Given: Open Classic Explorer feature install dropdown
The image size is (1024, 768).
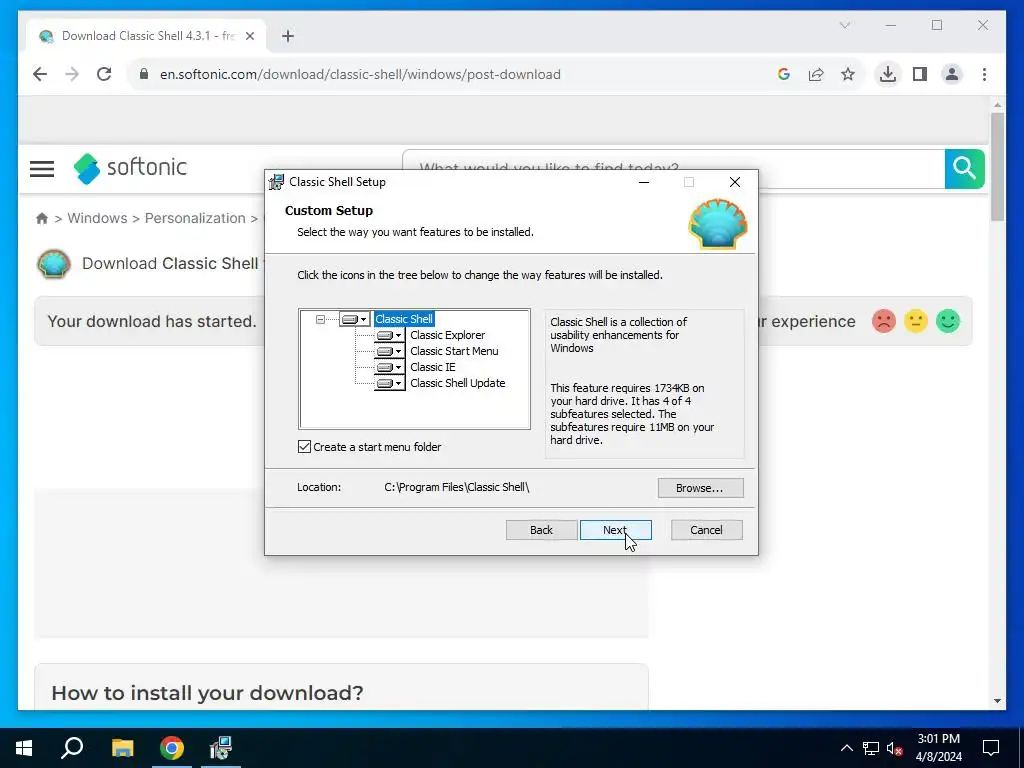Looking at the screenshot, I should pyautogui.click(x=389, y=335).
